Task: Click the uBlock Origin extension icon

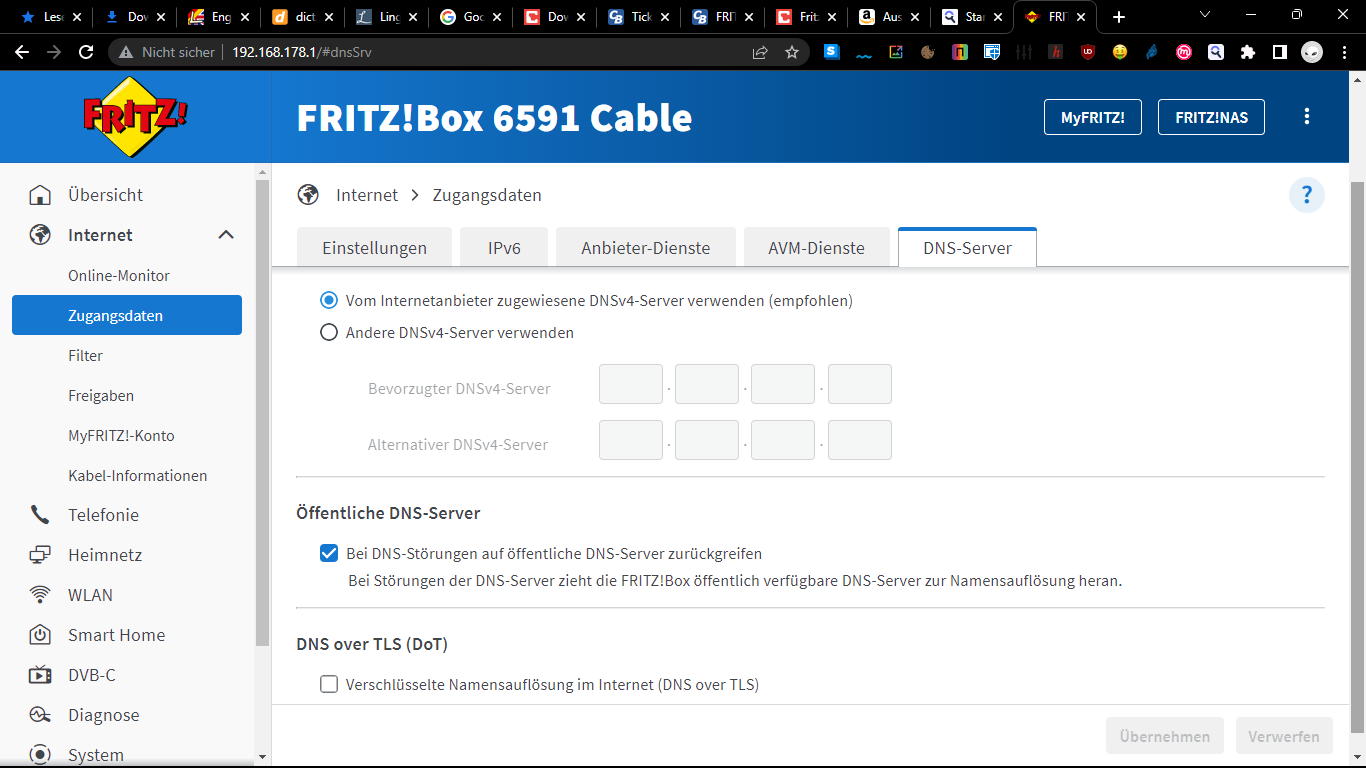Action: tap(1087, 52)
